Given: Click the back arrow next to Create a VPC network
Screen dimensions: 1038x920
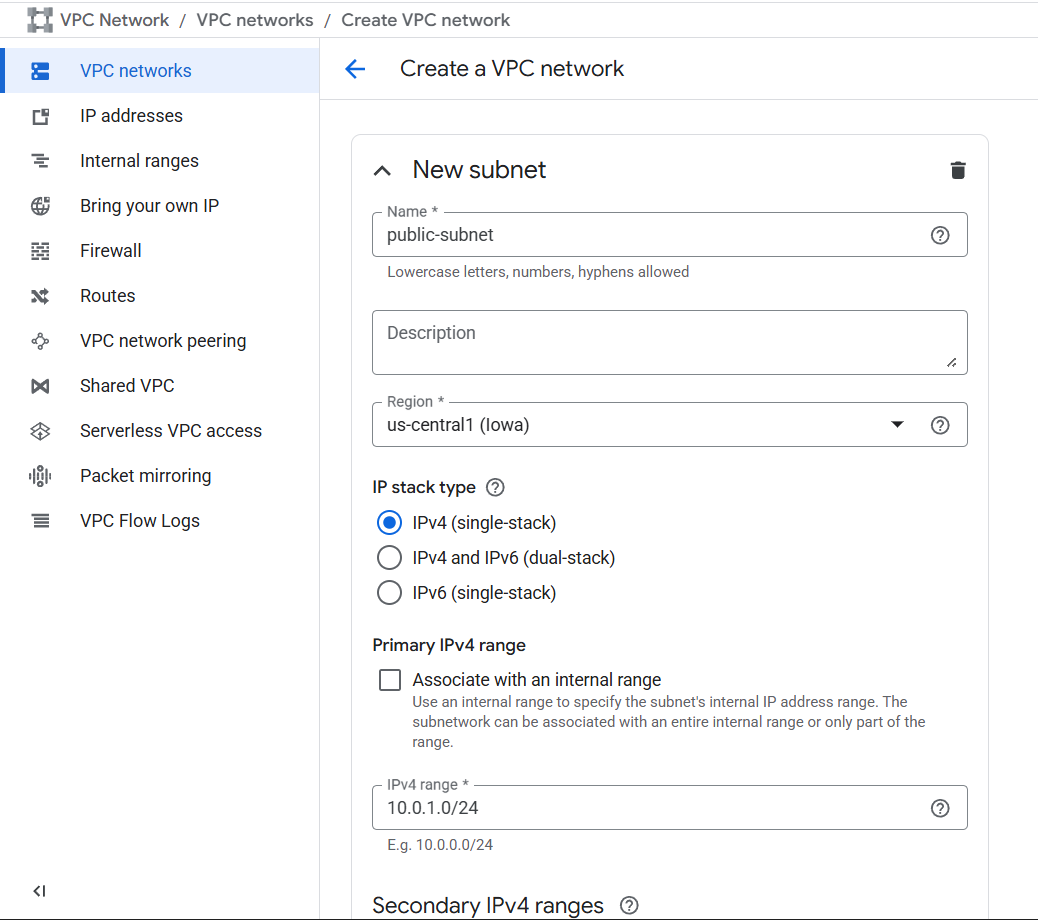Looking at the screenshot, I should 355,69.
